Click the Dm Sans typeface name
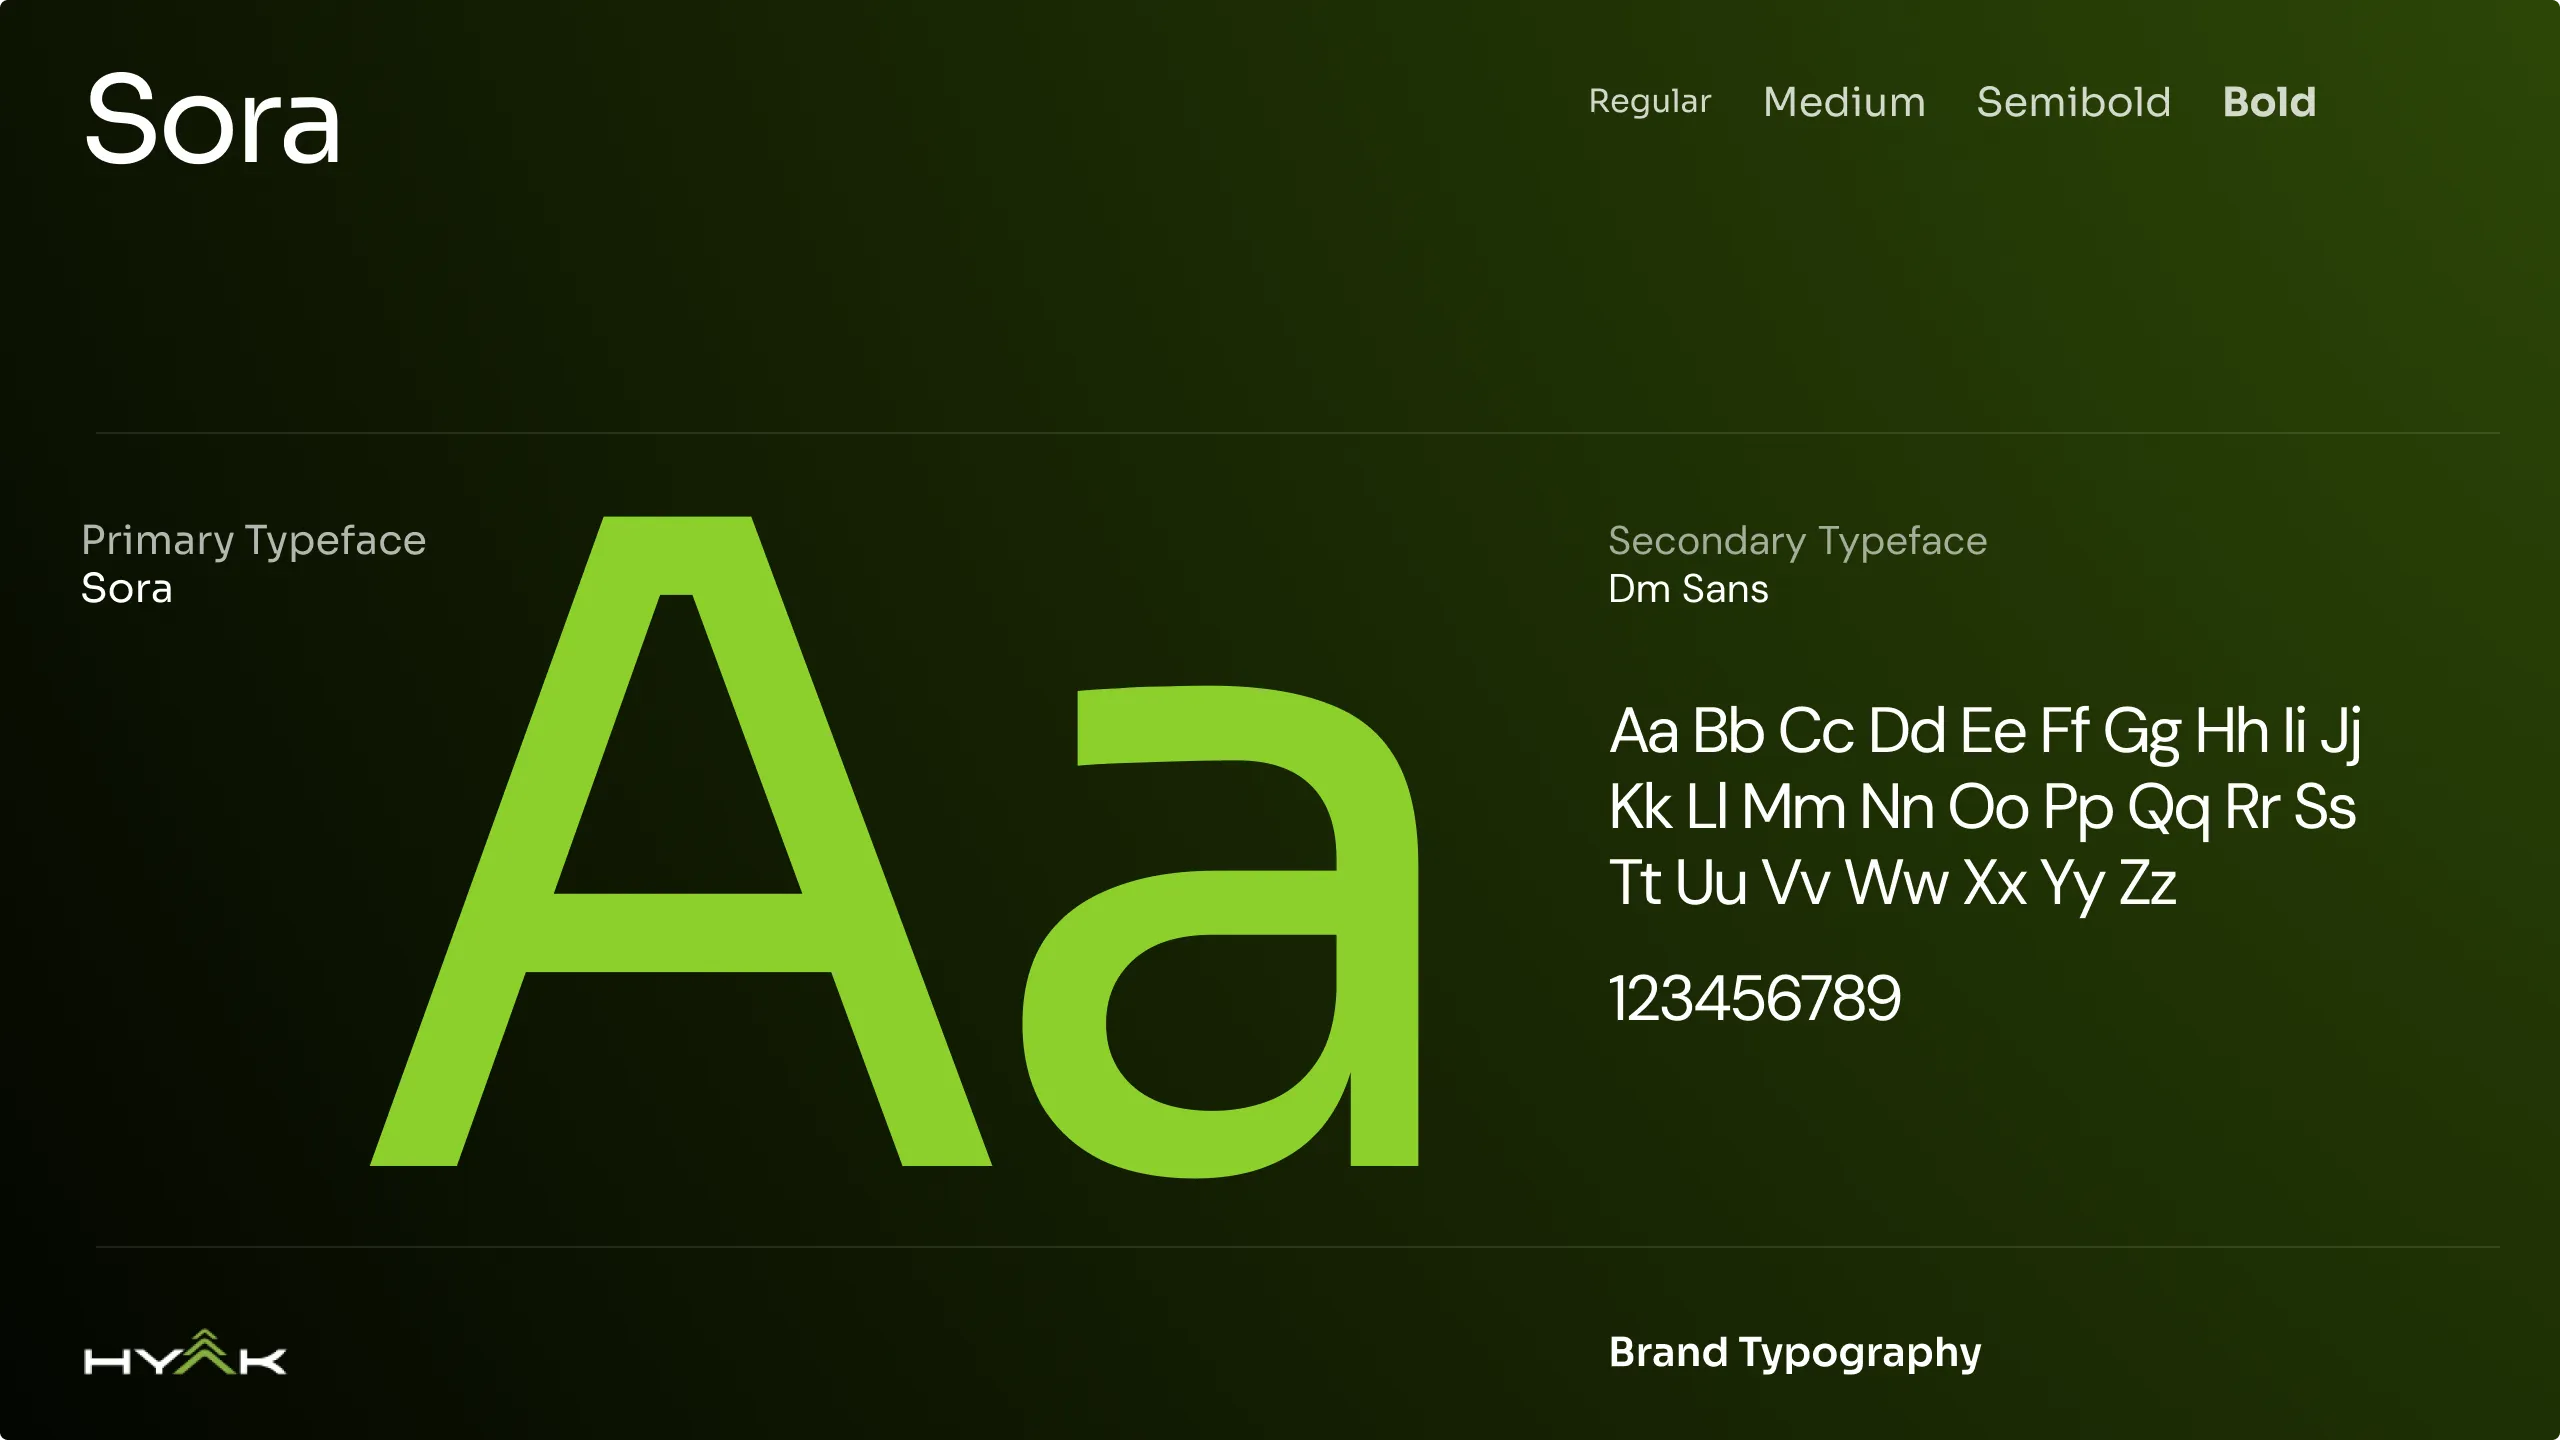 1688,589
